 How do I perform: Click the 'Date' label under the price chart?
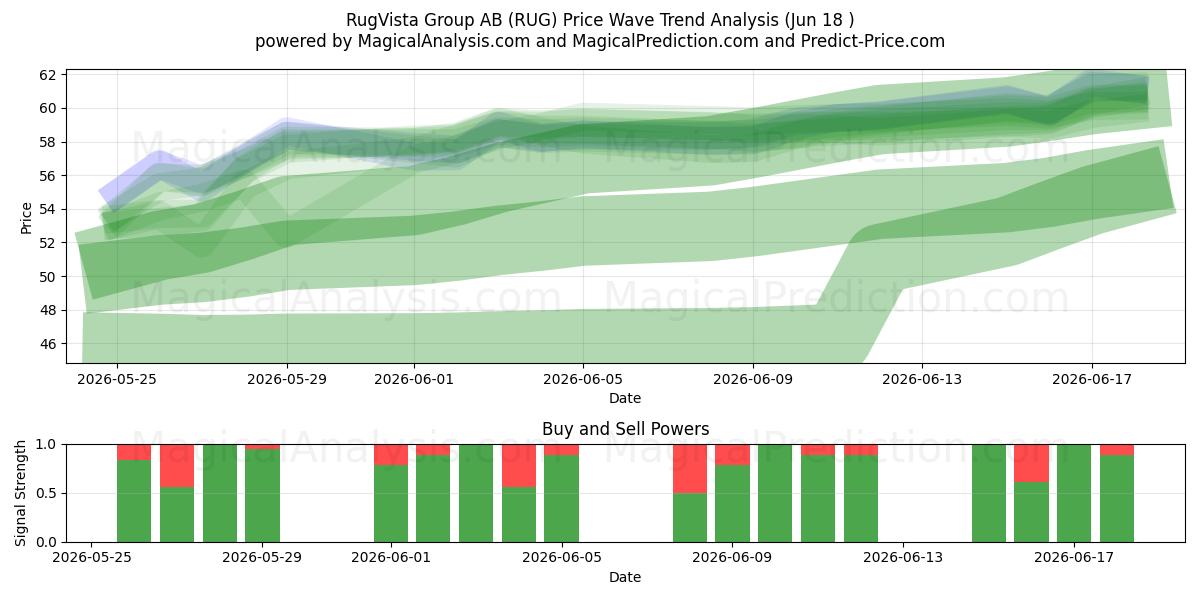tap(625, 398)
